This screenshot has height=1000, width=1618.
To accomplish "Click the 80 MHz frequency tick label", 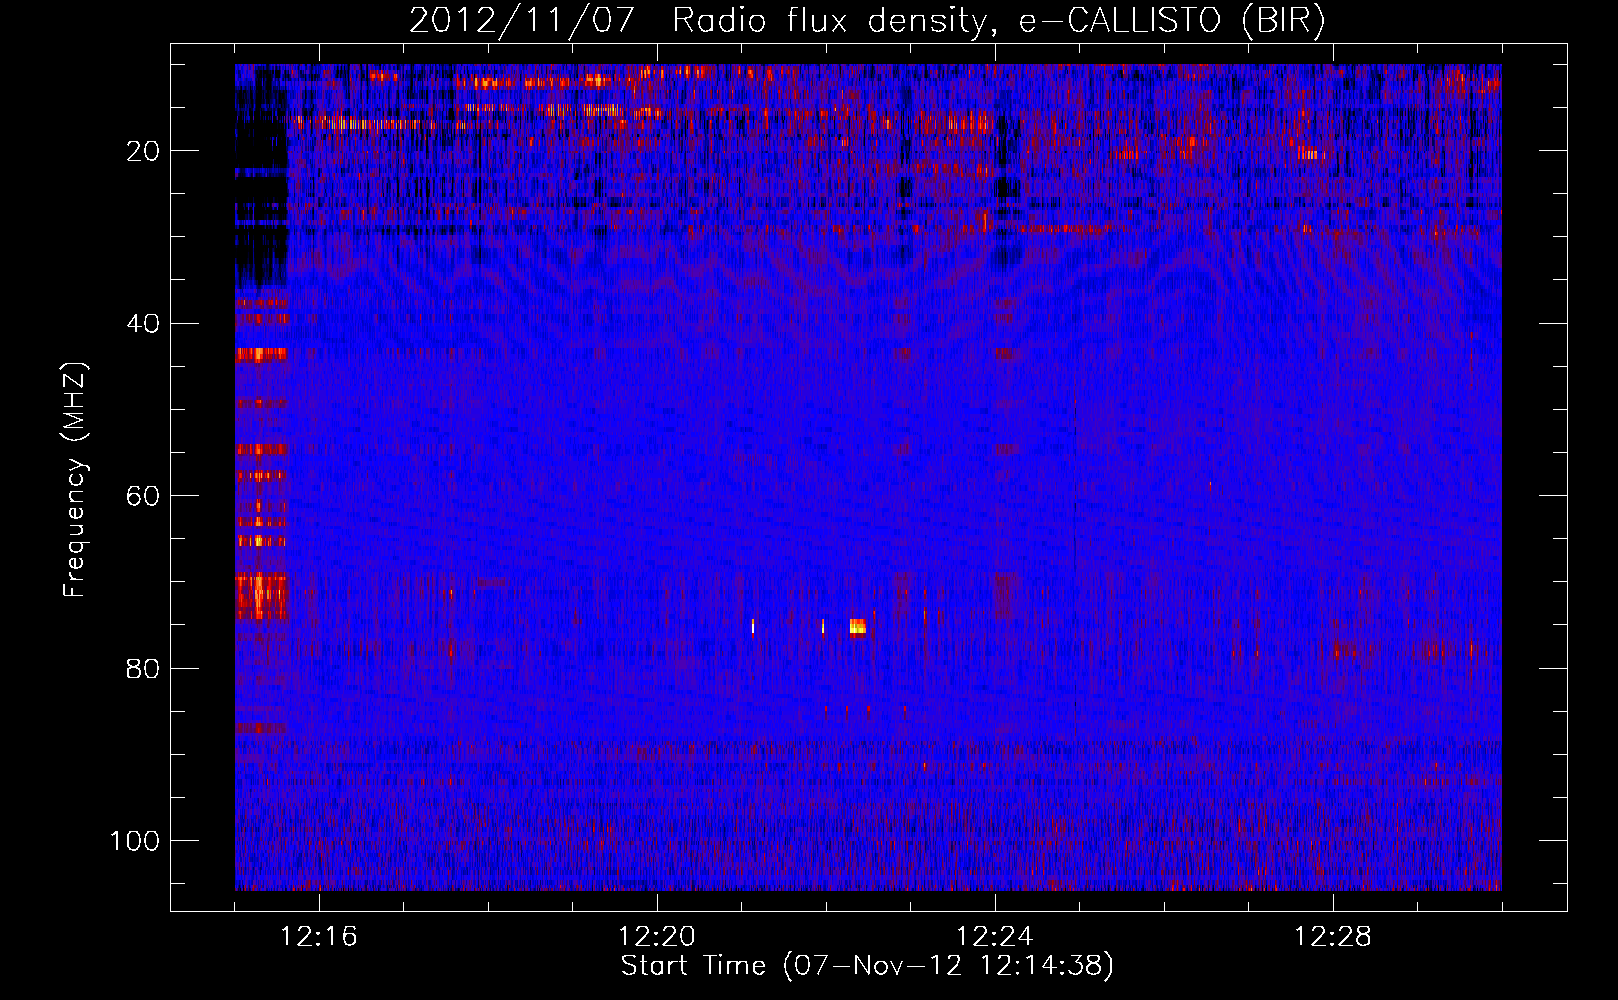I will (143, 668).
